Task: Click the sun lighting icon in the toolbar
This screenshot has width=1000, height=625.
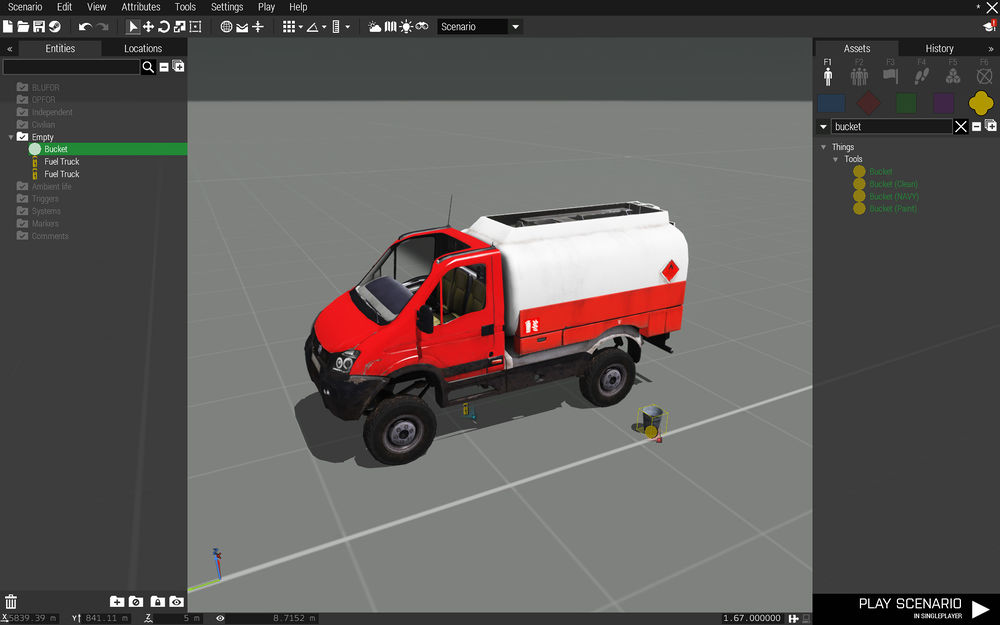Action: 407,26
